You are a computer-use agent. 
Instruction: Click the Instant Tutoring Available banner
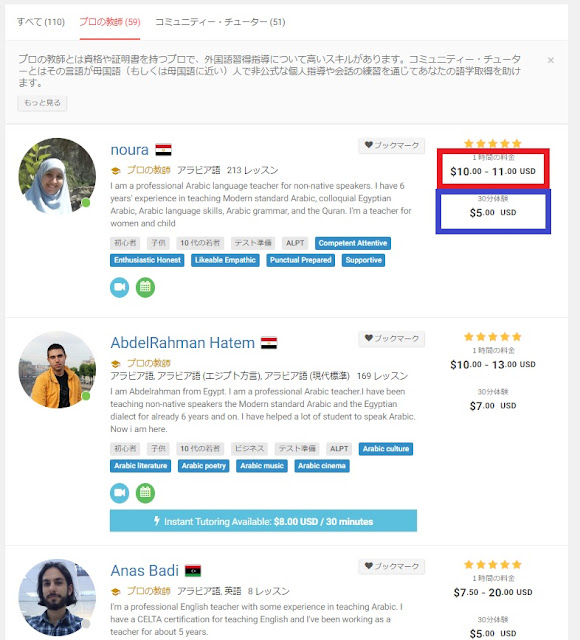pyautogui.click(x=263, y=521)
